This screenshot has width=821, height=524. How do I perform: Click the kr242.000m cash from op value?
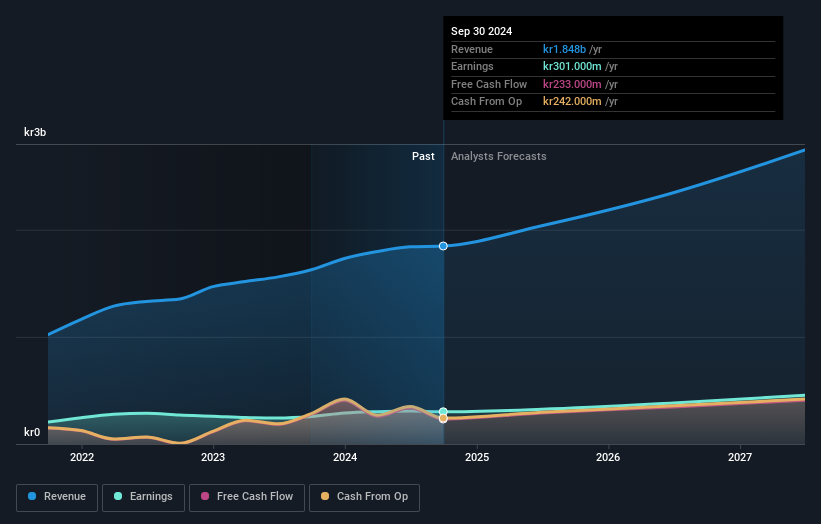[572, 102]
